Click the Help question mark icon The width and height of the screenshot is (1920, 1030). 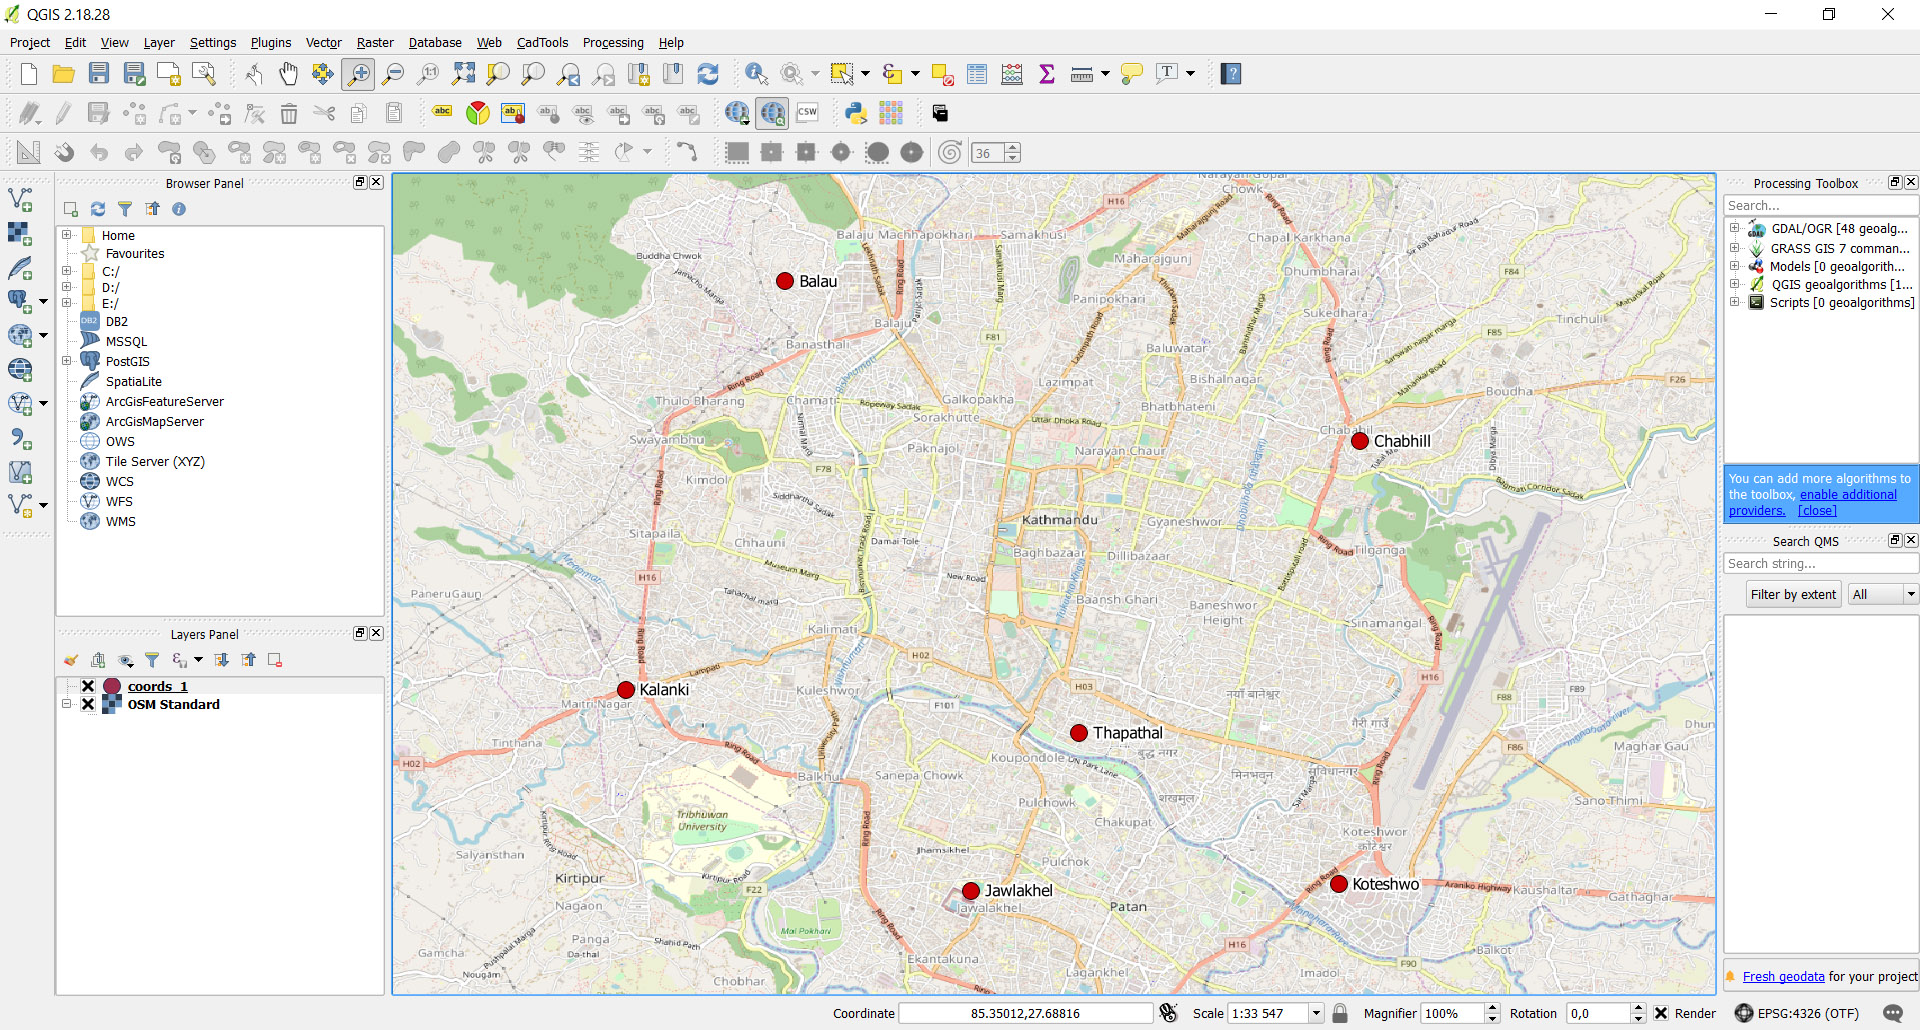coord(1231,74)
